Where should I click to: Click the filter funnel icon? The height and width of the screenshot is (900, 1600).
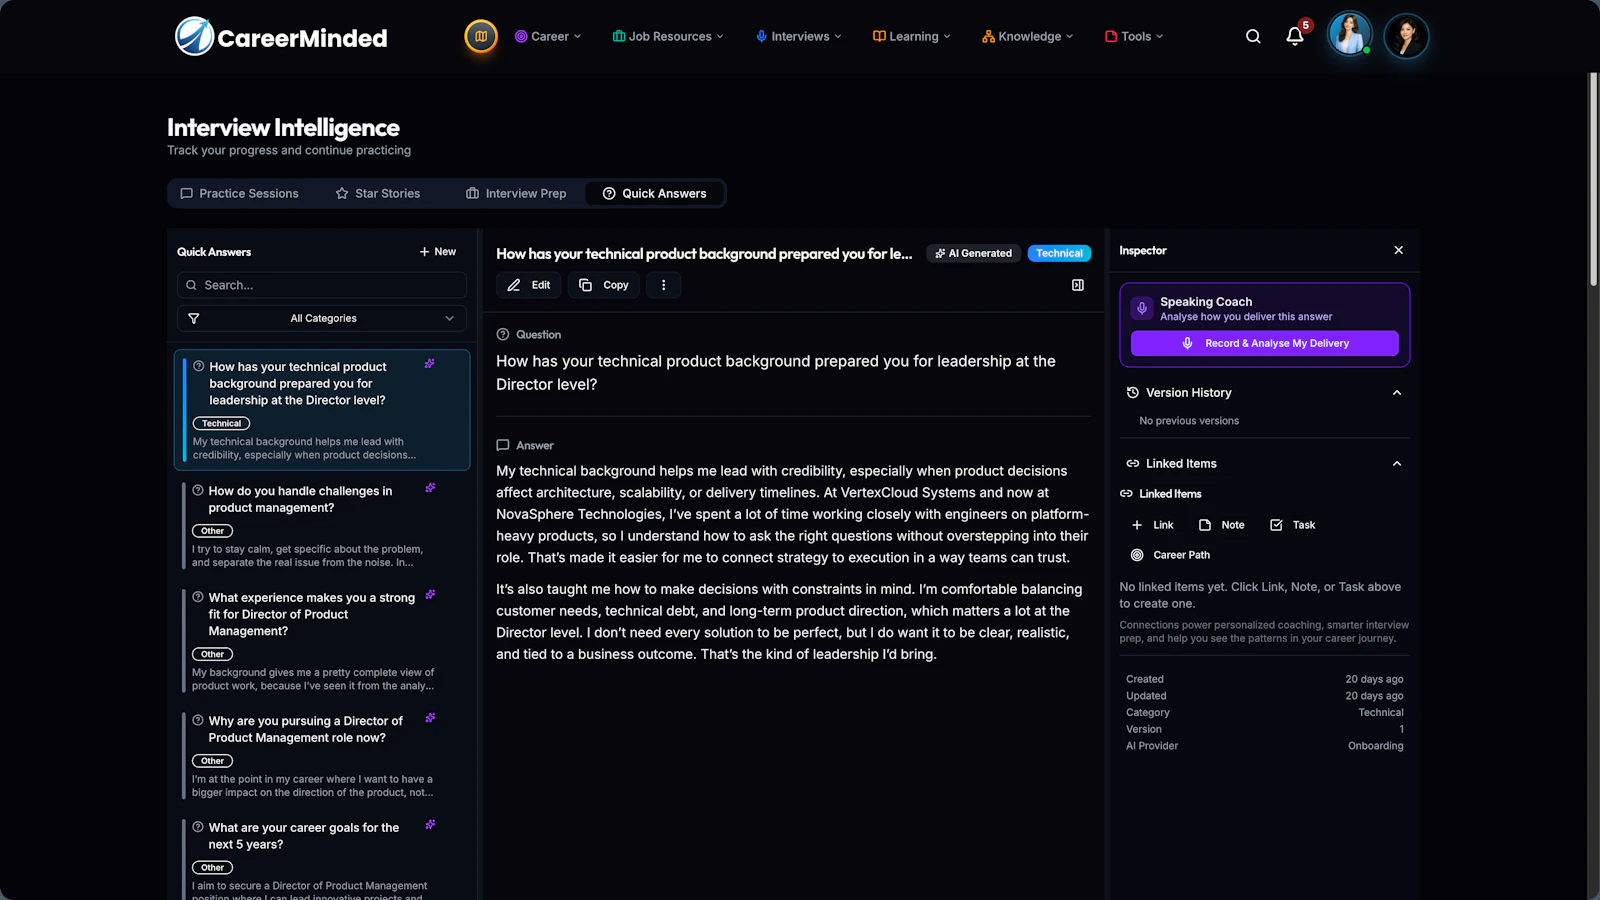point(194,318)
